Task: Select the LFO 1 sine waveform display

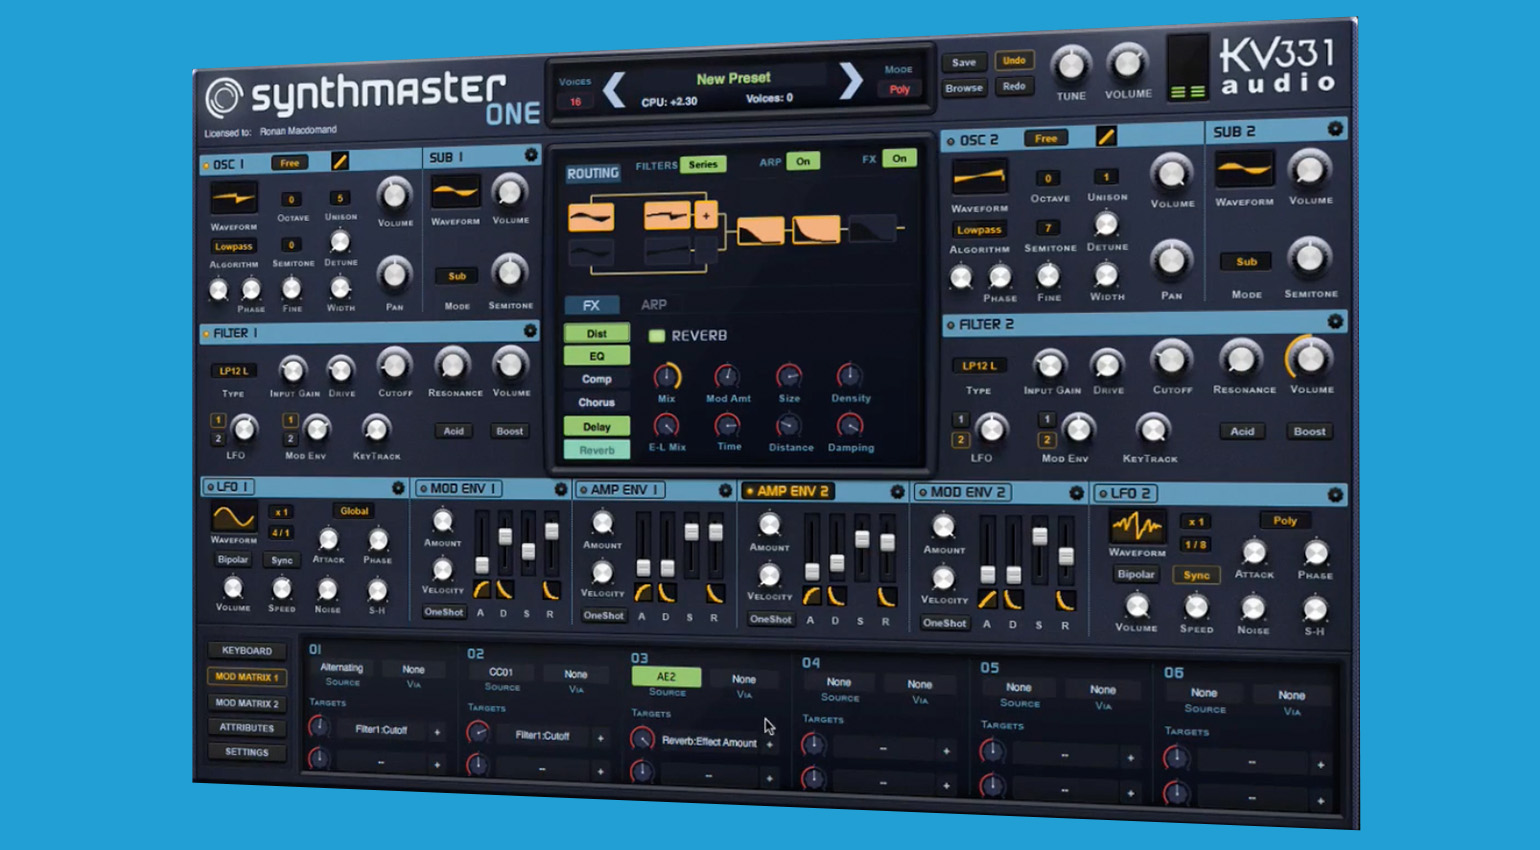Action: tap(233, 517)
